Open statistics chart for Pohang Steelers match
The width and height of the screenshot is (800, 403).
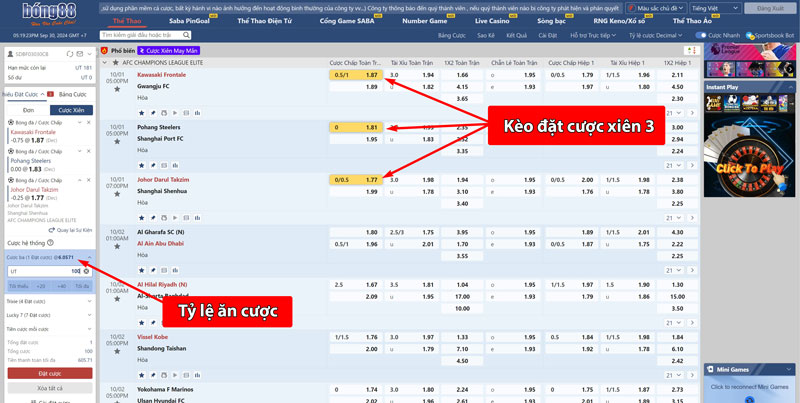coord(175,165)
